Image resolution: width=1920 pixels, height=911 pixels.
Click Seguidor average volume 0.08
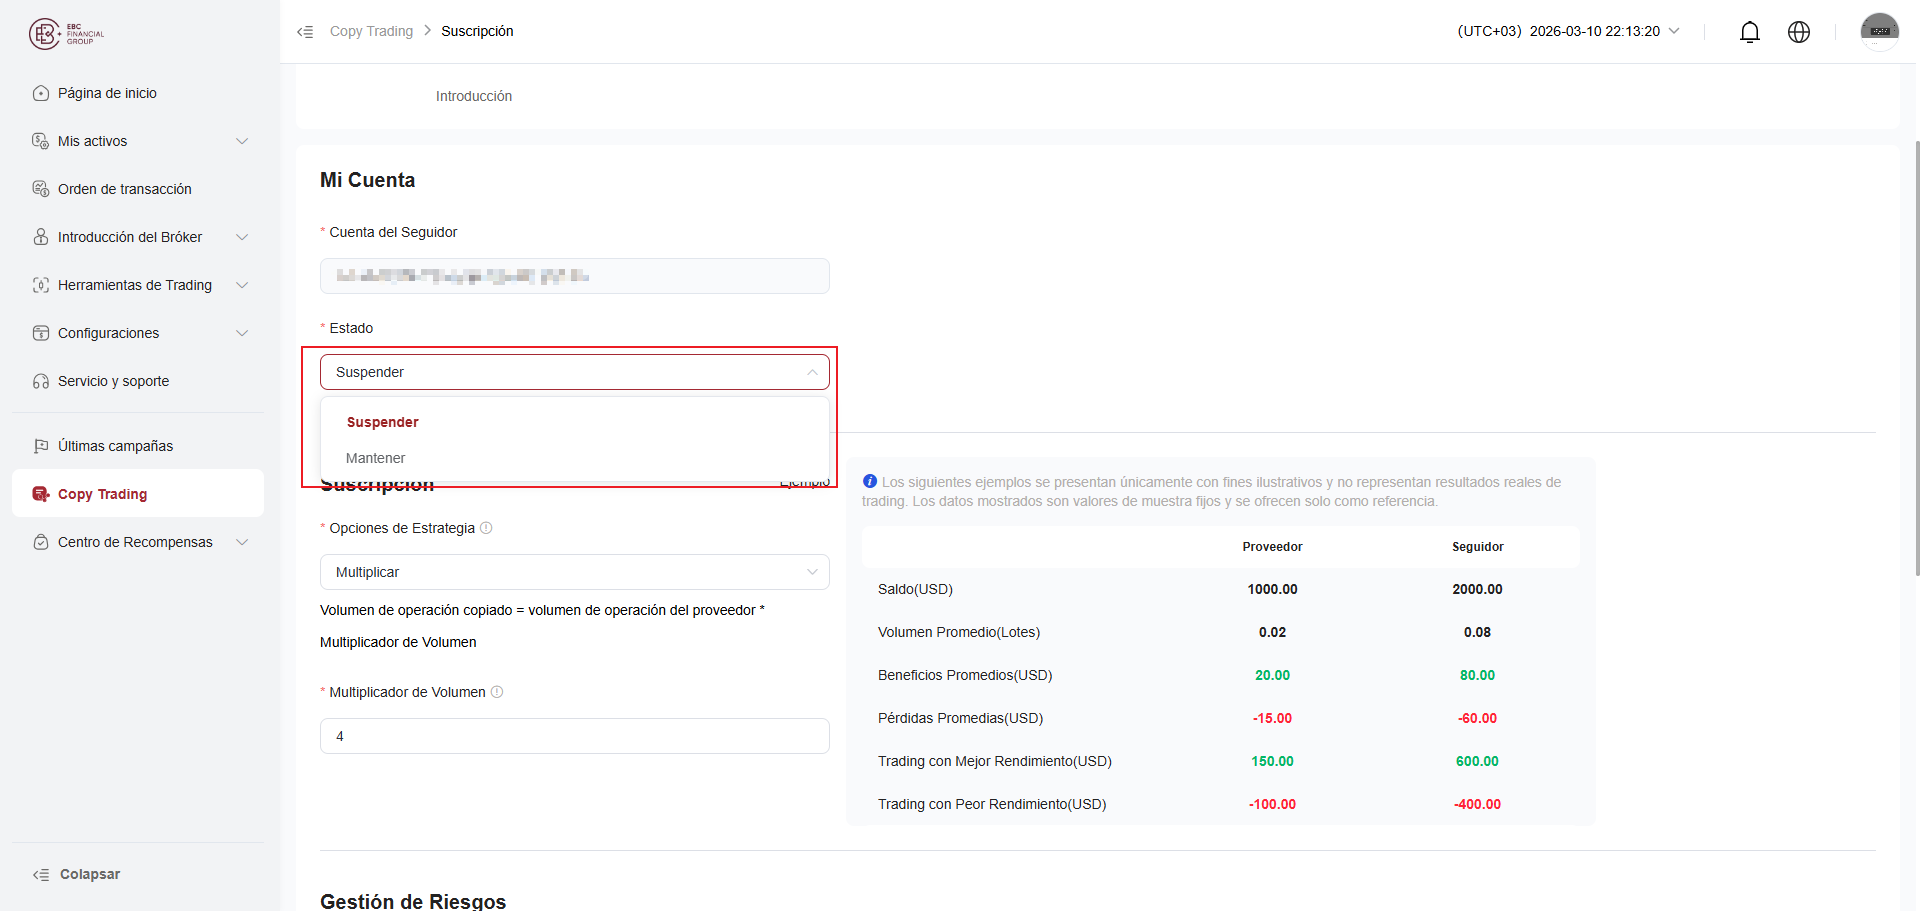coord(1477,632)
